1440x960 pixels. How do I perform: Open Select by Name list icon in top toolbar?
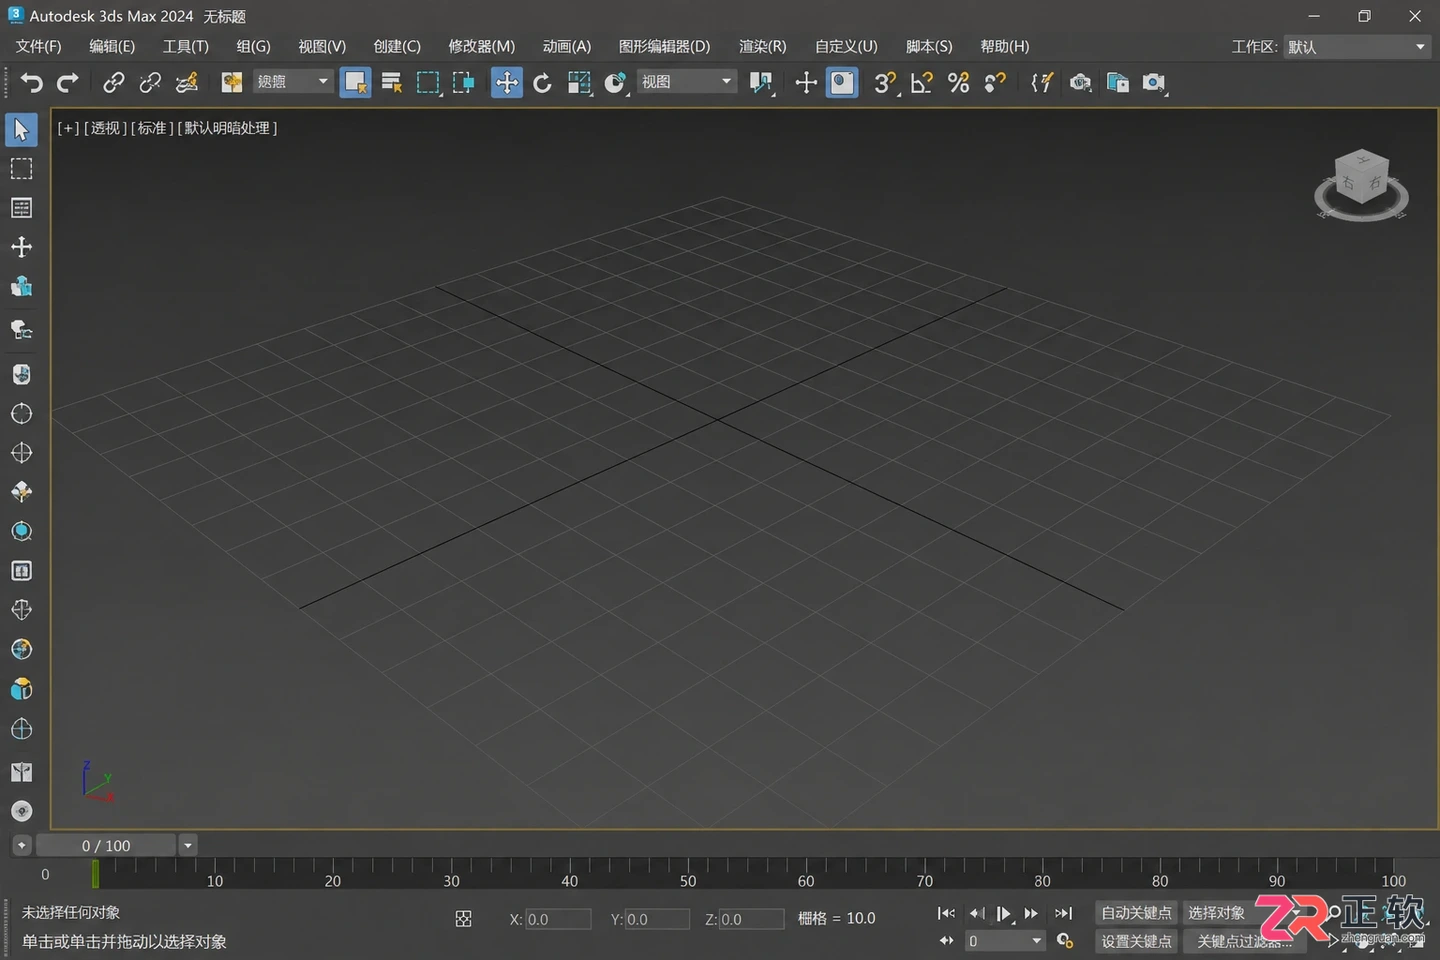392,83
